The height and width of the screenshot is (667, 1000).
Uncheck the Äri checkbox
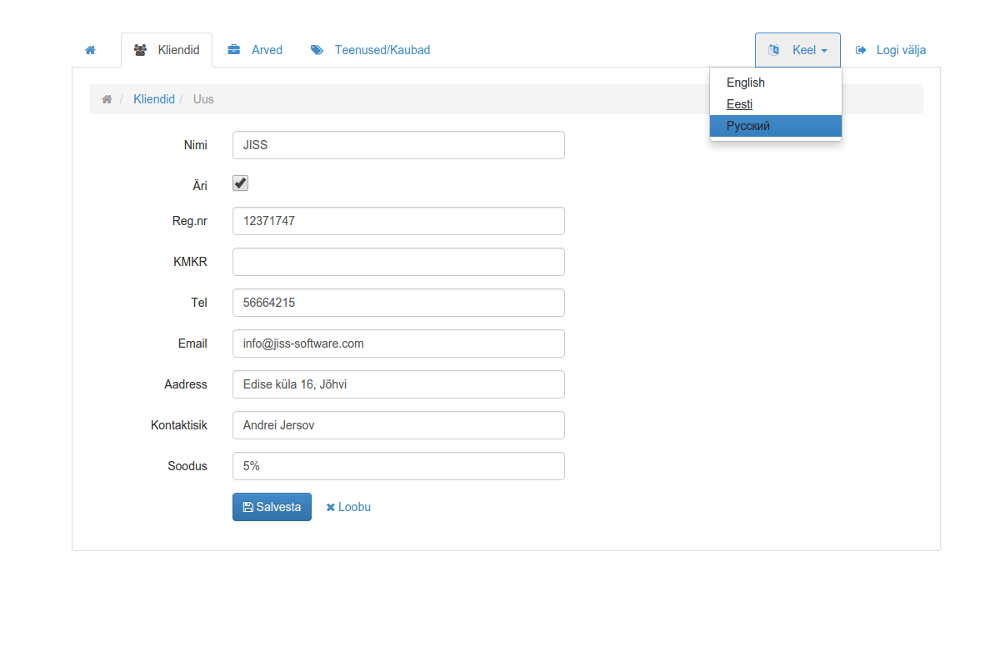pos(240,183)
